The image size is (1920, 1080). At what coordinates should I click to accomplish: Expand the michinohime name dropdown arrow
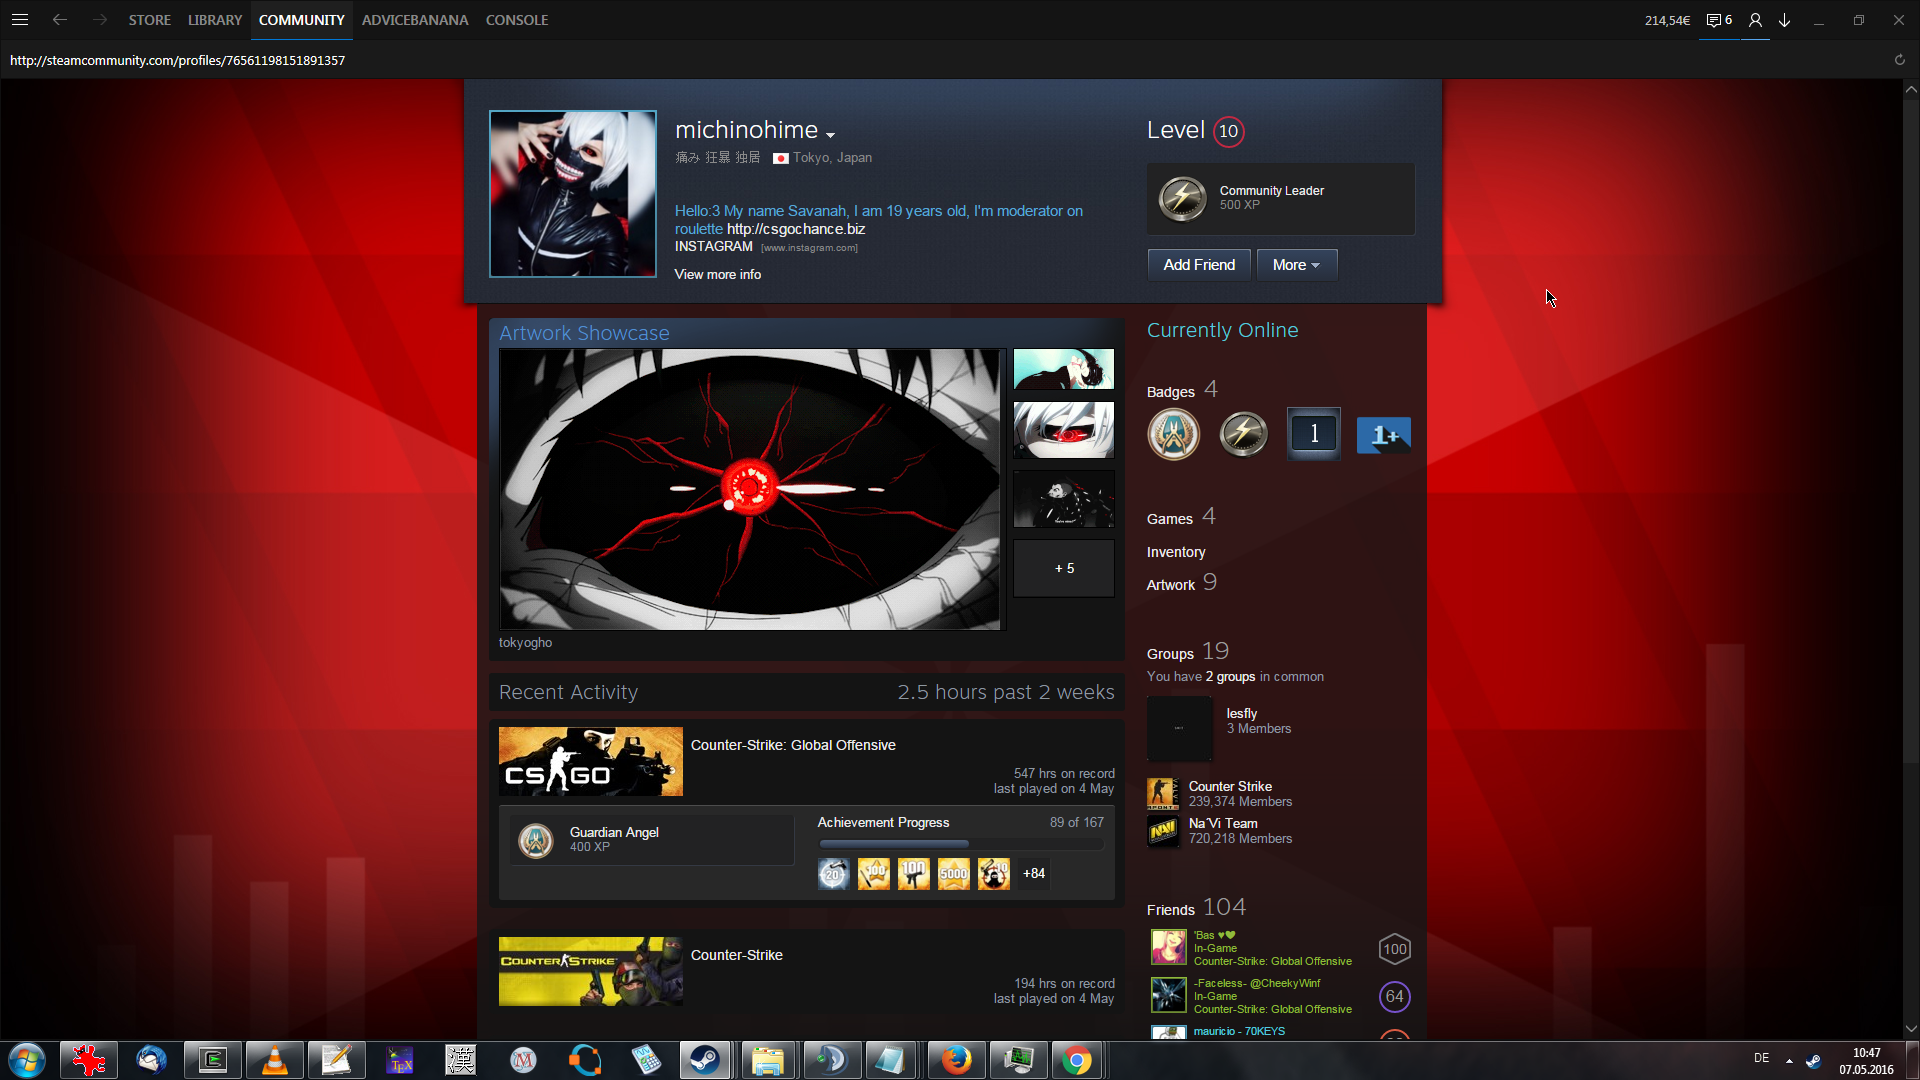830,134
